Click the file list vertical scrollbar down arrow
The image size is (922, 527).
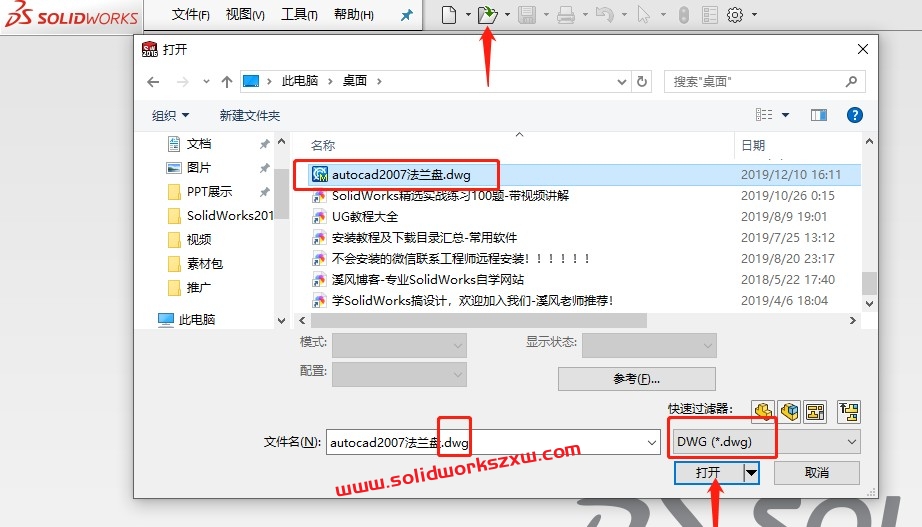(869, 303)
